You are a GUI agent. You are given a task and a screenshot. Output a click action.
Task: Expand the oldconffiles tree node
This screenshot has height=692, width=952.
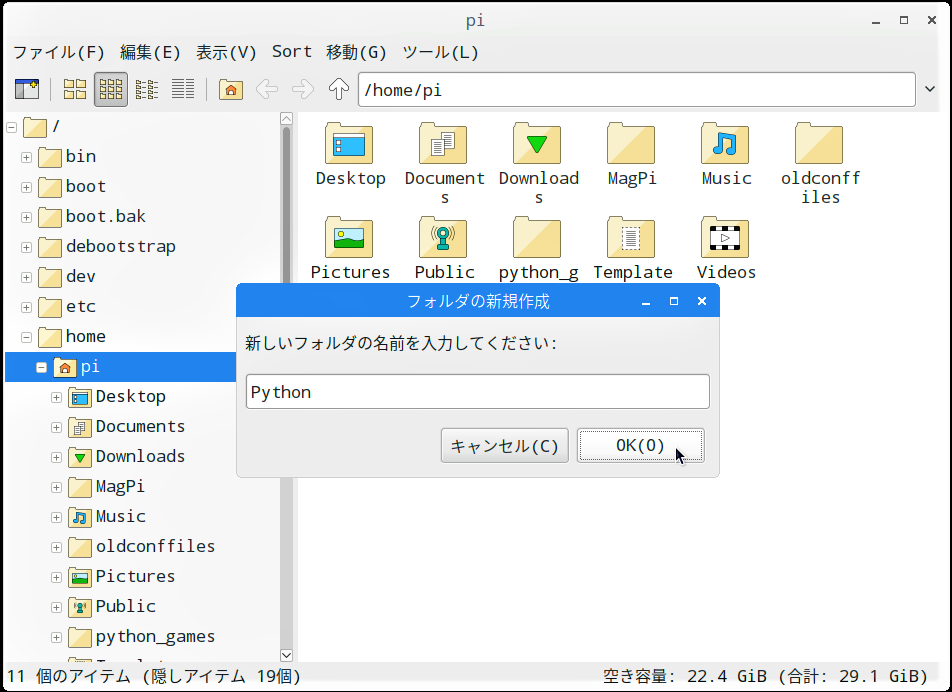[56, 547]
